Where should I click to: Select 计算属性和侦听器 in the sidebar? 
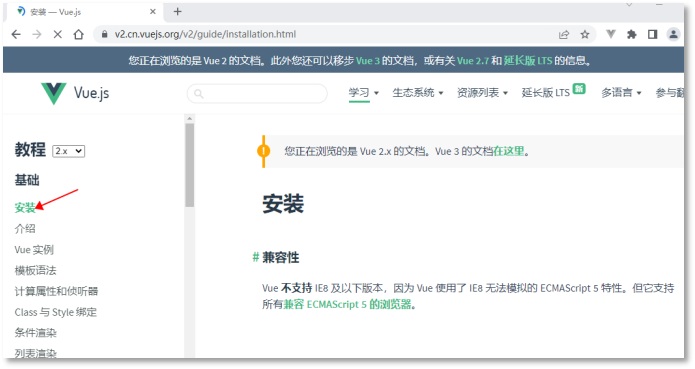pyautogui.click(x=56, y=291)
